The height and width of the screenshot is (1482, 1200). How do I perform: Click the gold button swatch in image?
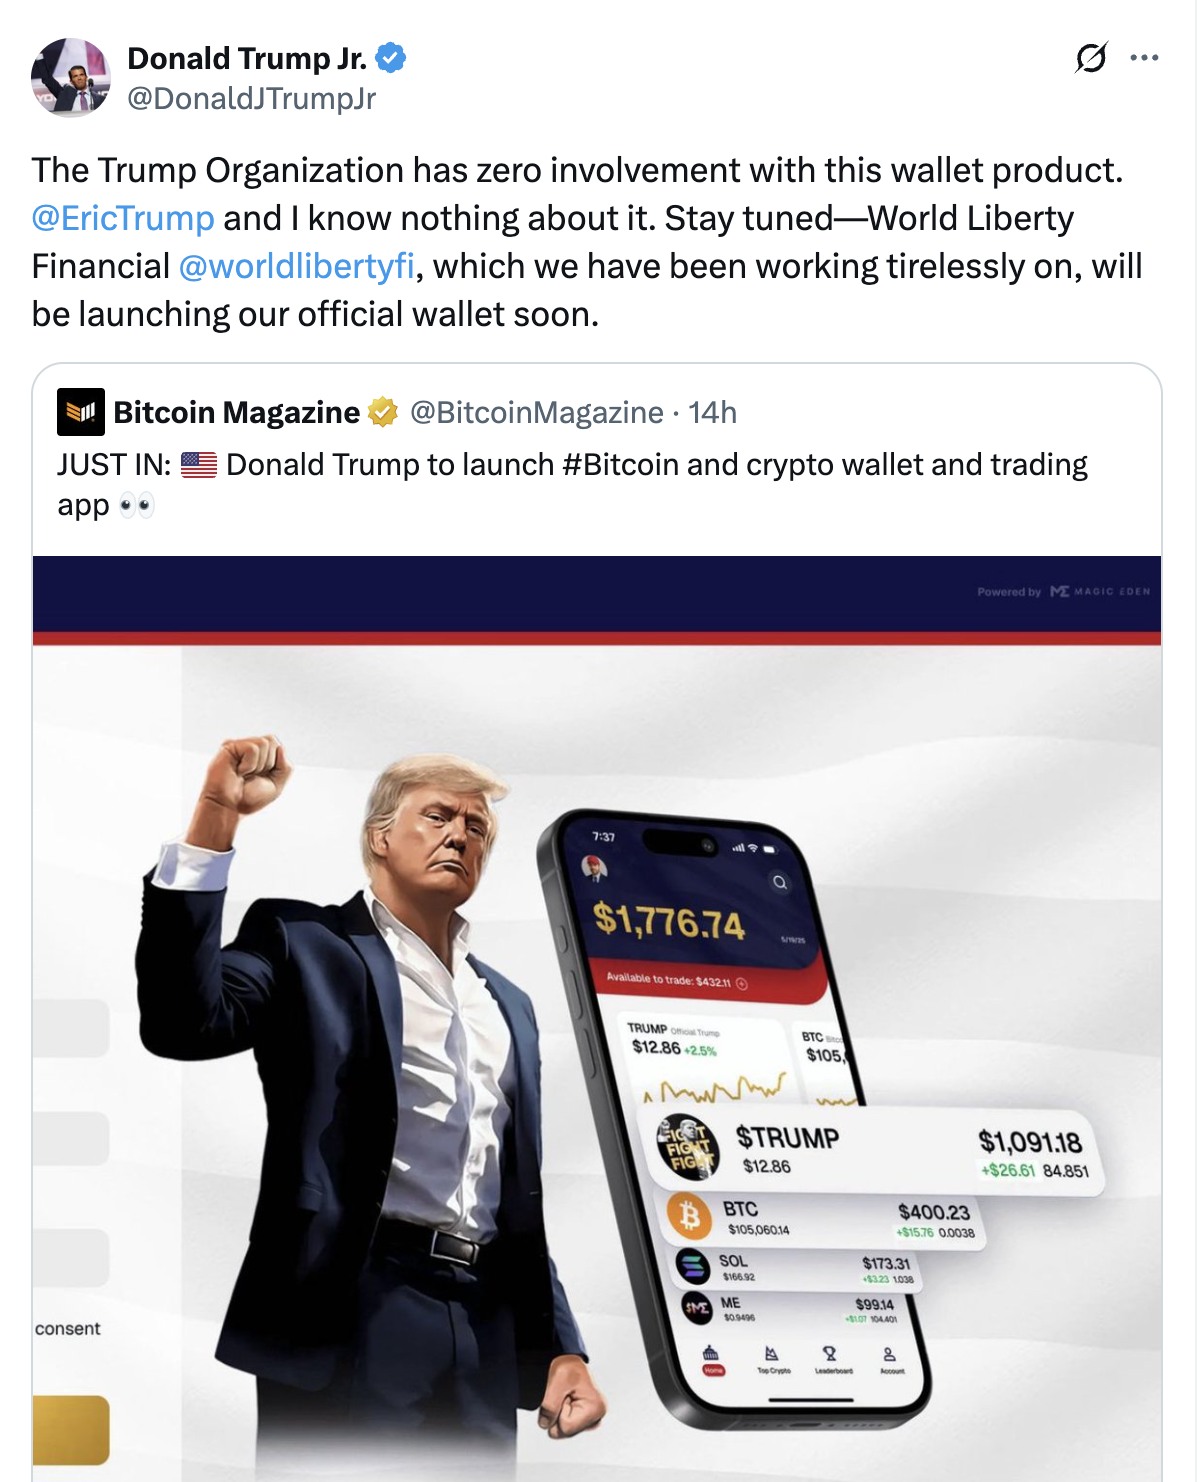coord(71,1430)
